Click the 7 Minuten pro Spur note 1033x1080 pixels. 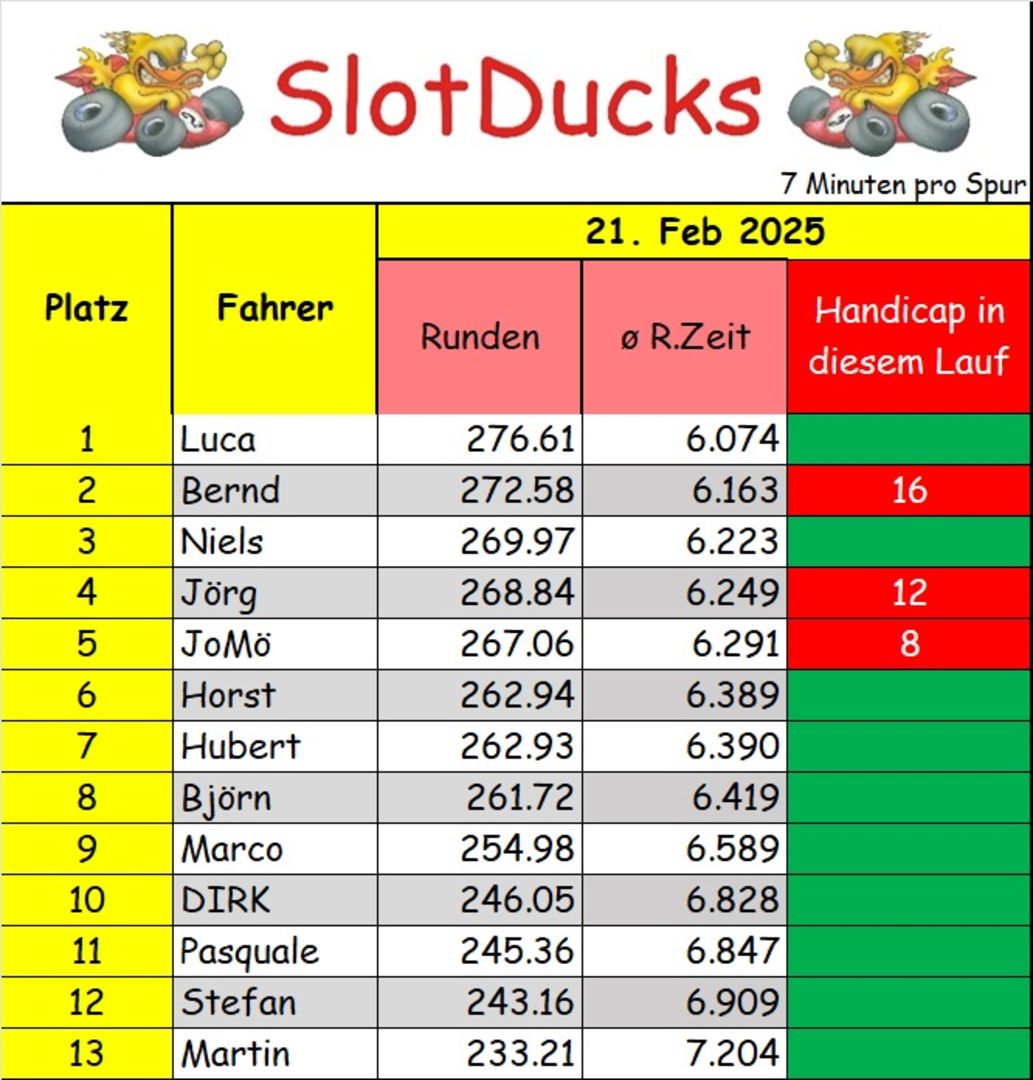point(904,184)
